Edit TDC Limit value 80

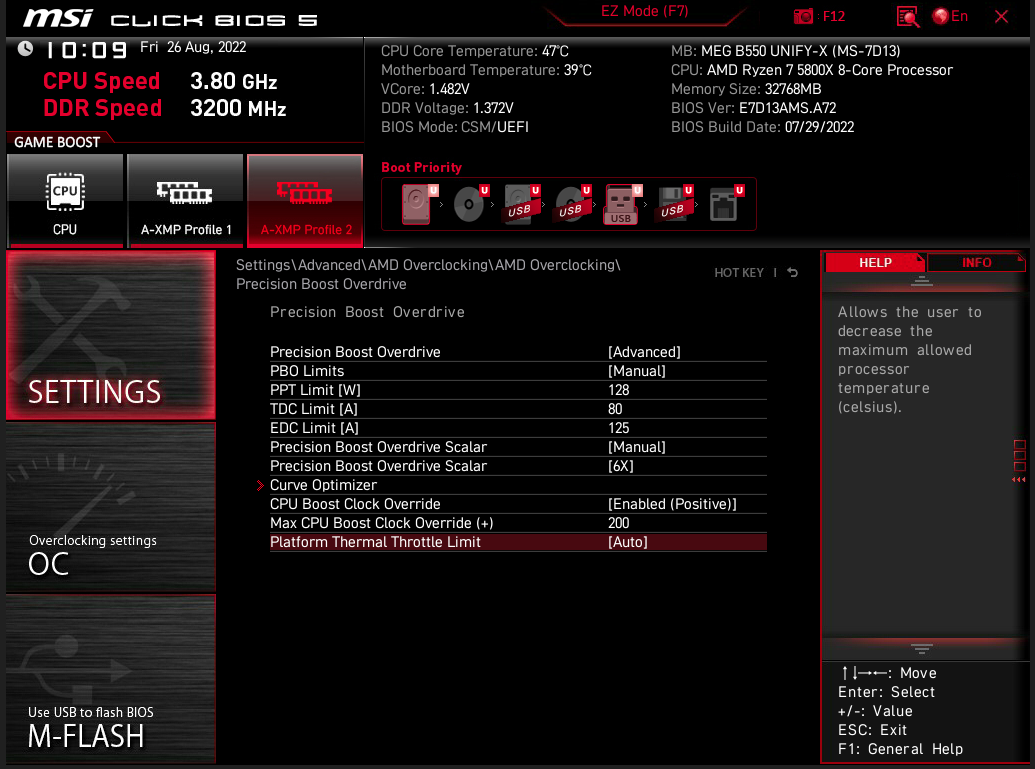coord(615,409)
